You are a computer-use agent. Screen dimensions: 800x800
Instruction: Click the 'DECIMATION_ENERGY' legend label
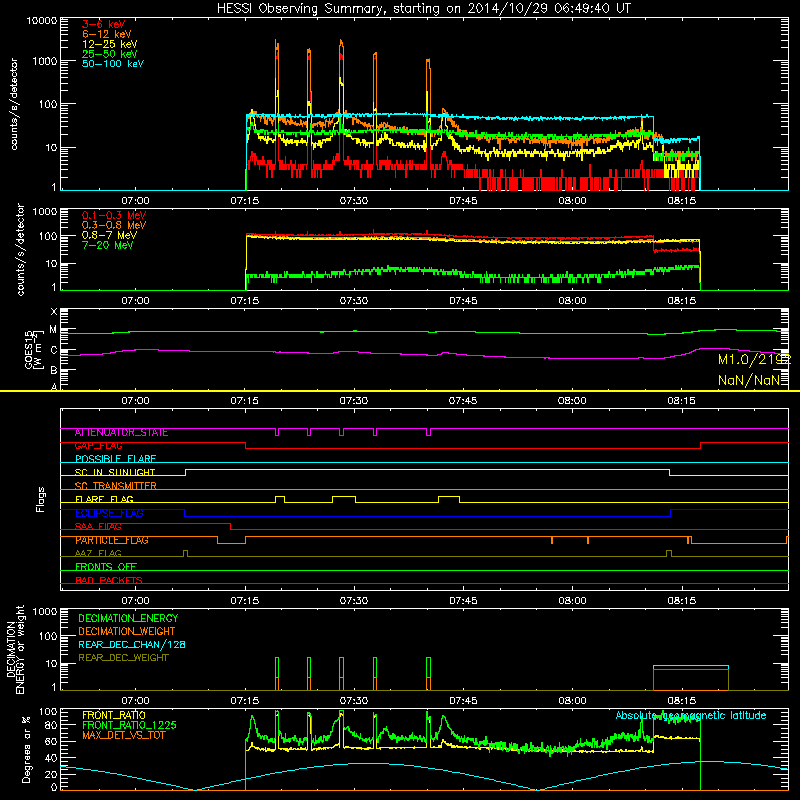point(128,618)
